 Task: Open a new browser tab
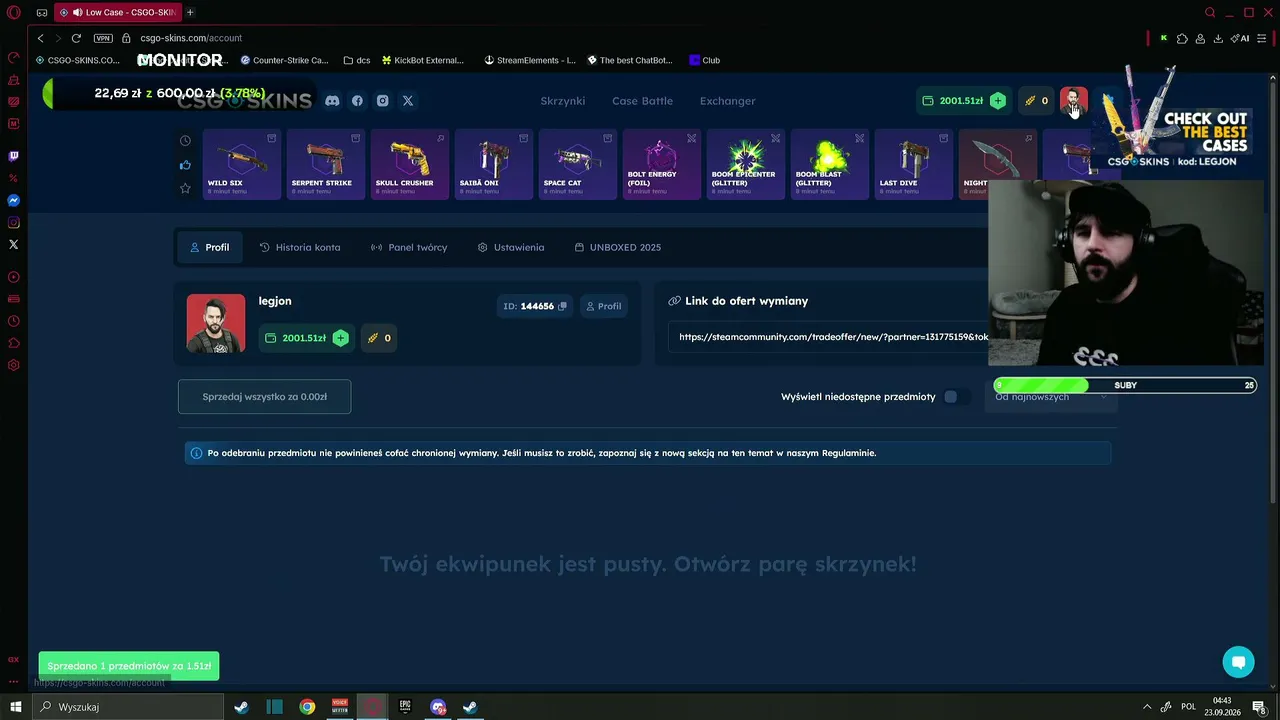pos(190,12)
